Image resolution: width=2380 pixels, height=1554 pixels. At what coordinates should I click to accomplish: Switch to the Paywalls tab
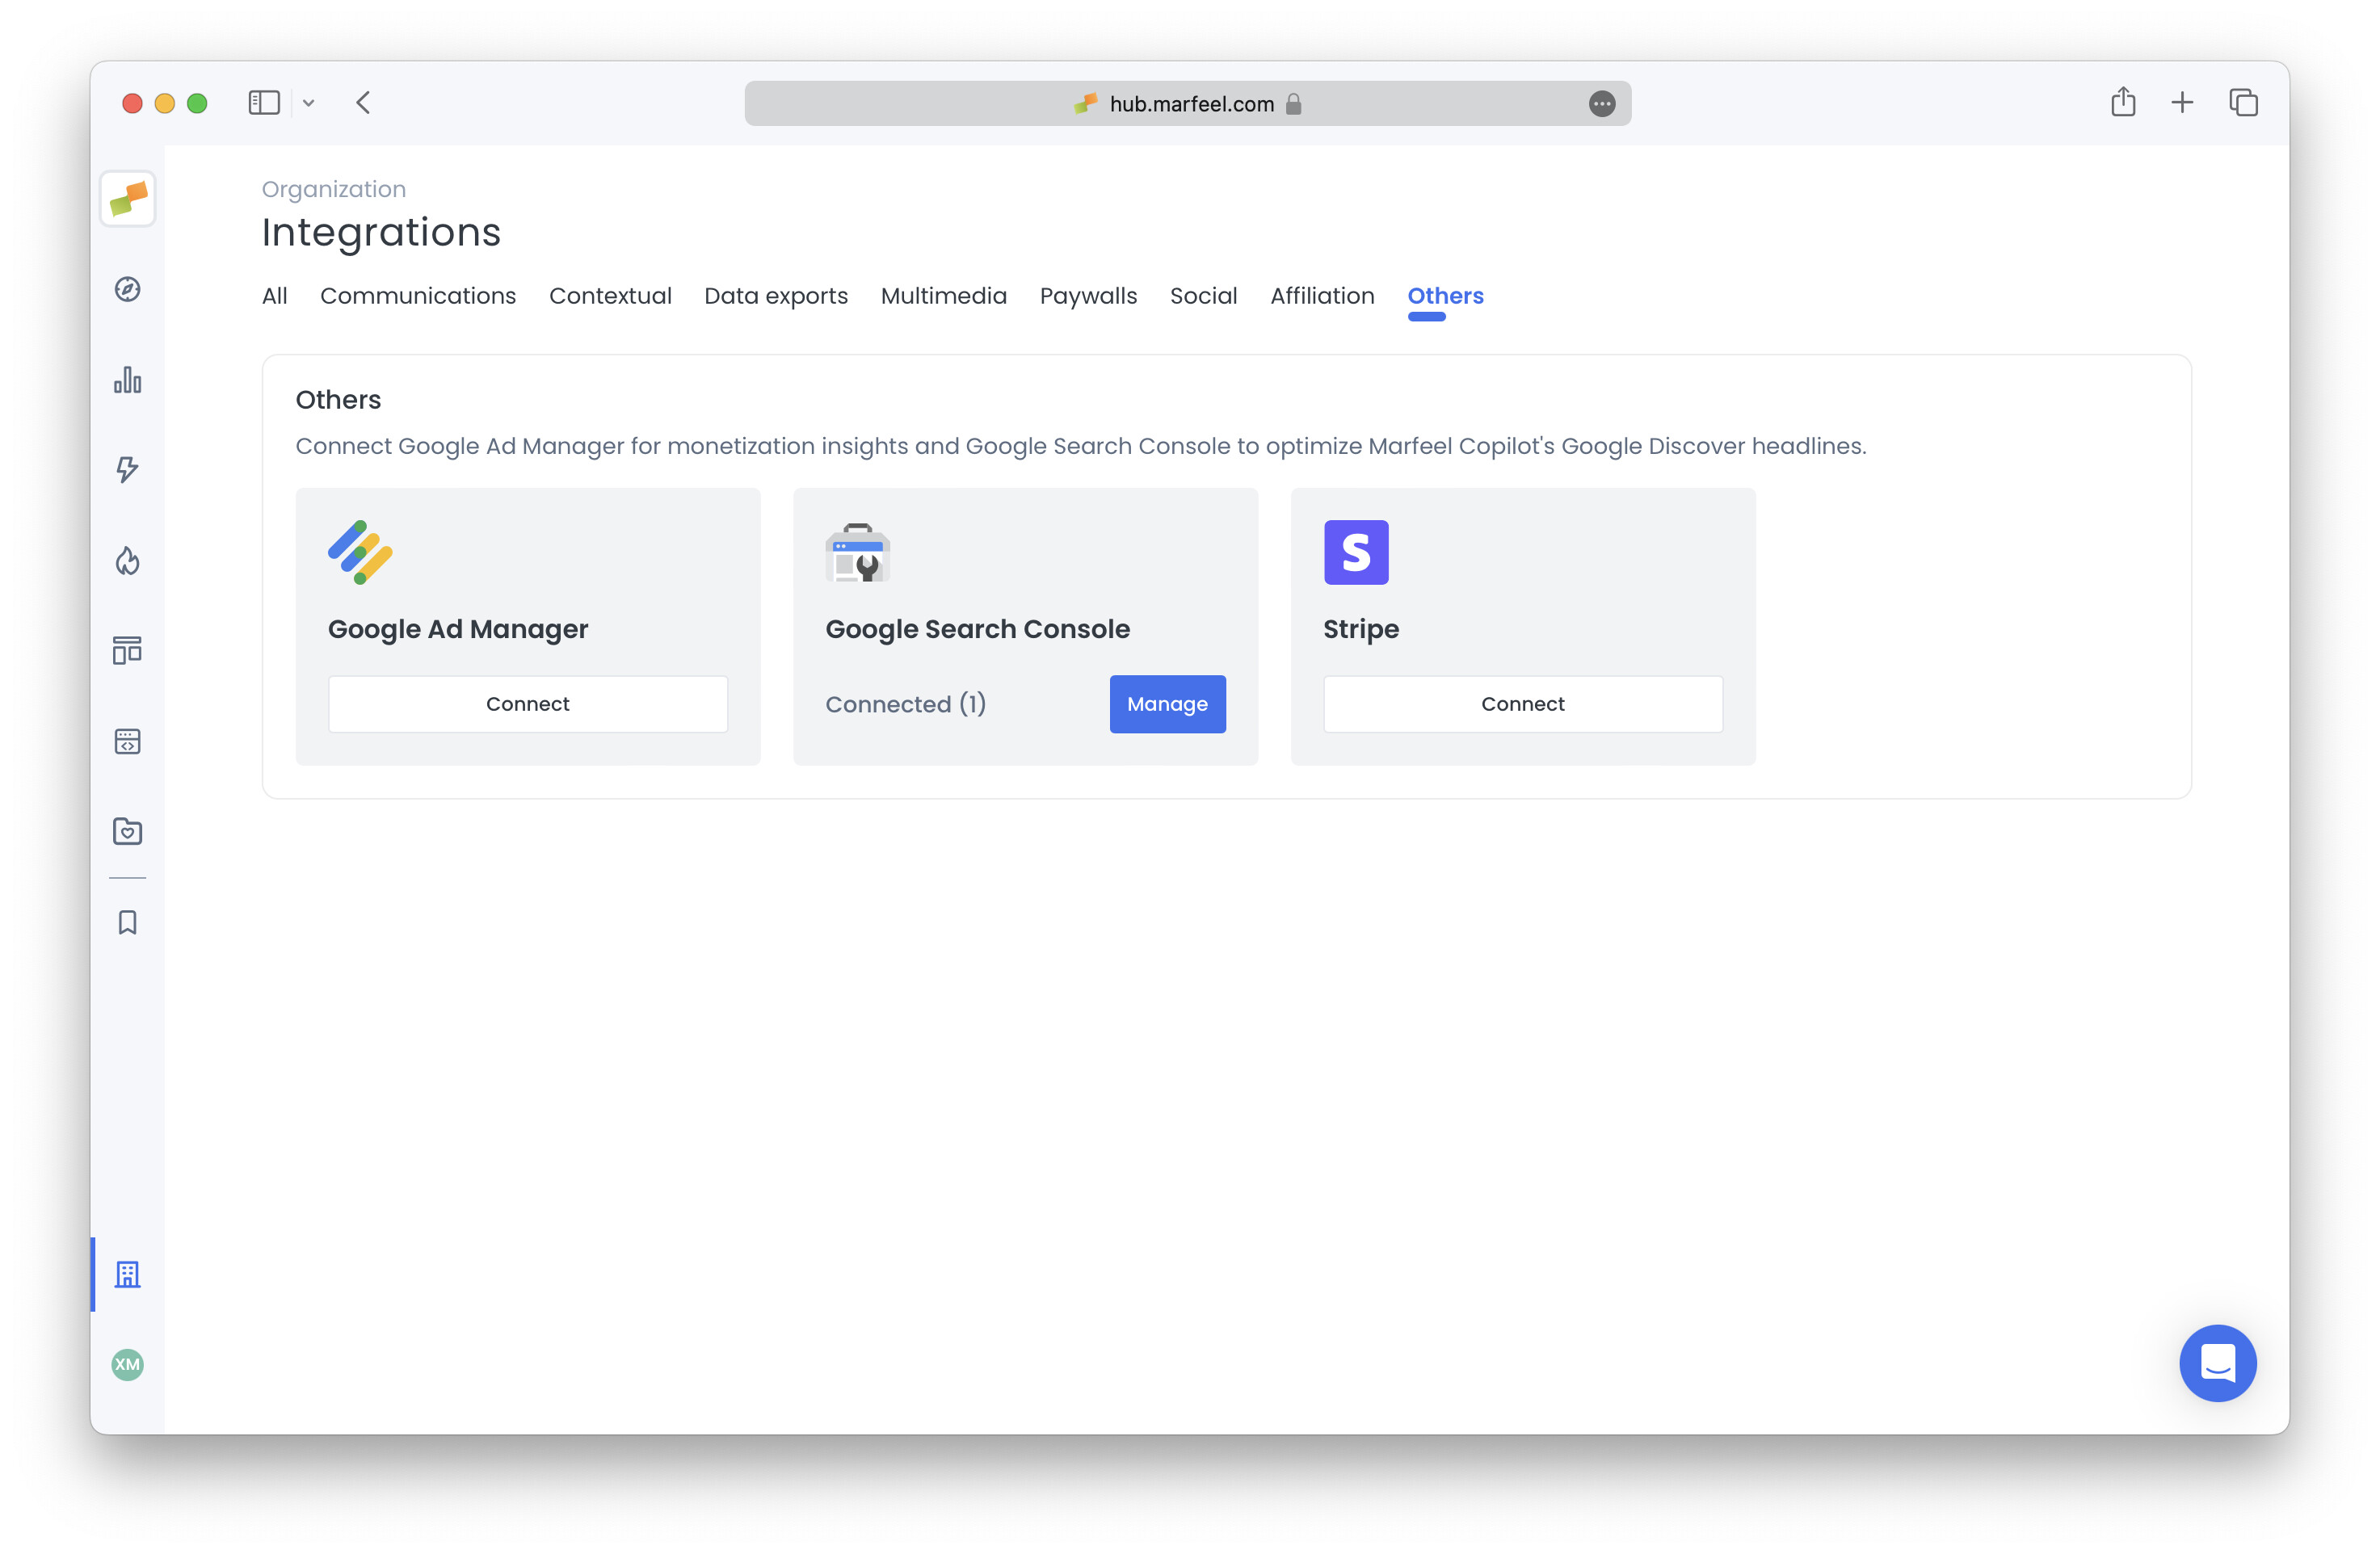coord(1088,296)
